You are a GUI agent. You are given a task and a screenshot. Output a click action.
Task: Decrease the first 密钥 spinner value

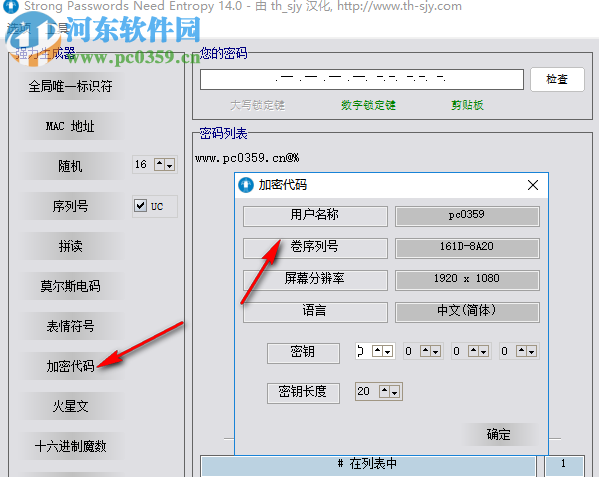388,351
